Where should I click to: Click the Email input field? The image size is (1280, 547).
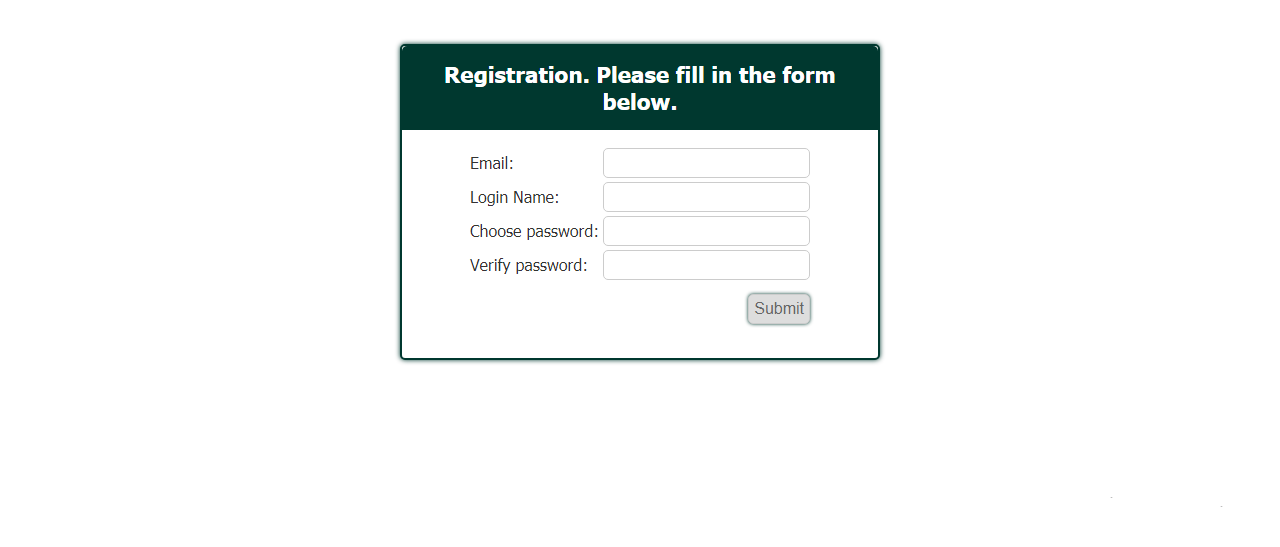[706, 163]
